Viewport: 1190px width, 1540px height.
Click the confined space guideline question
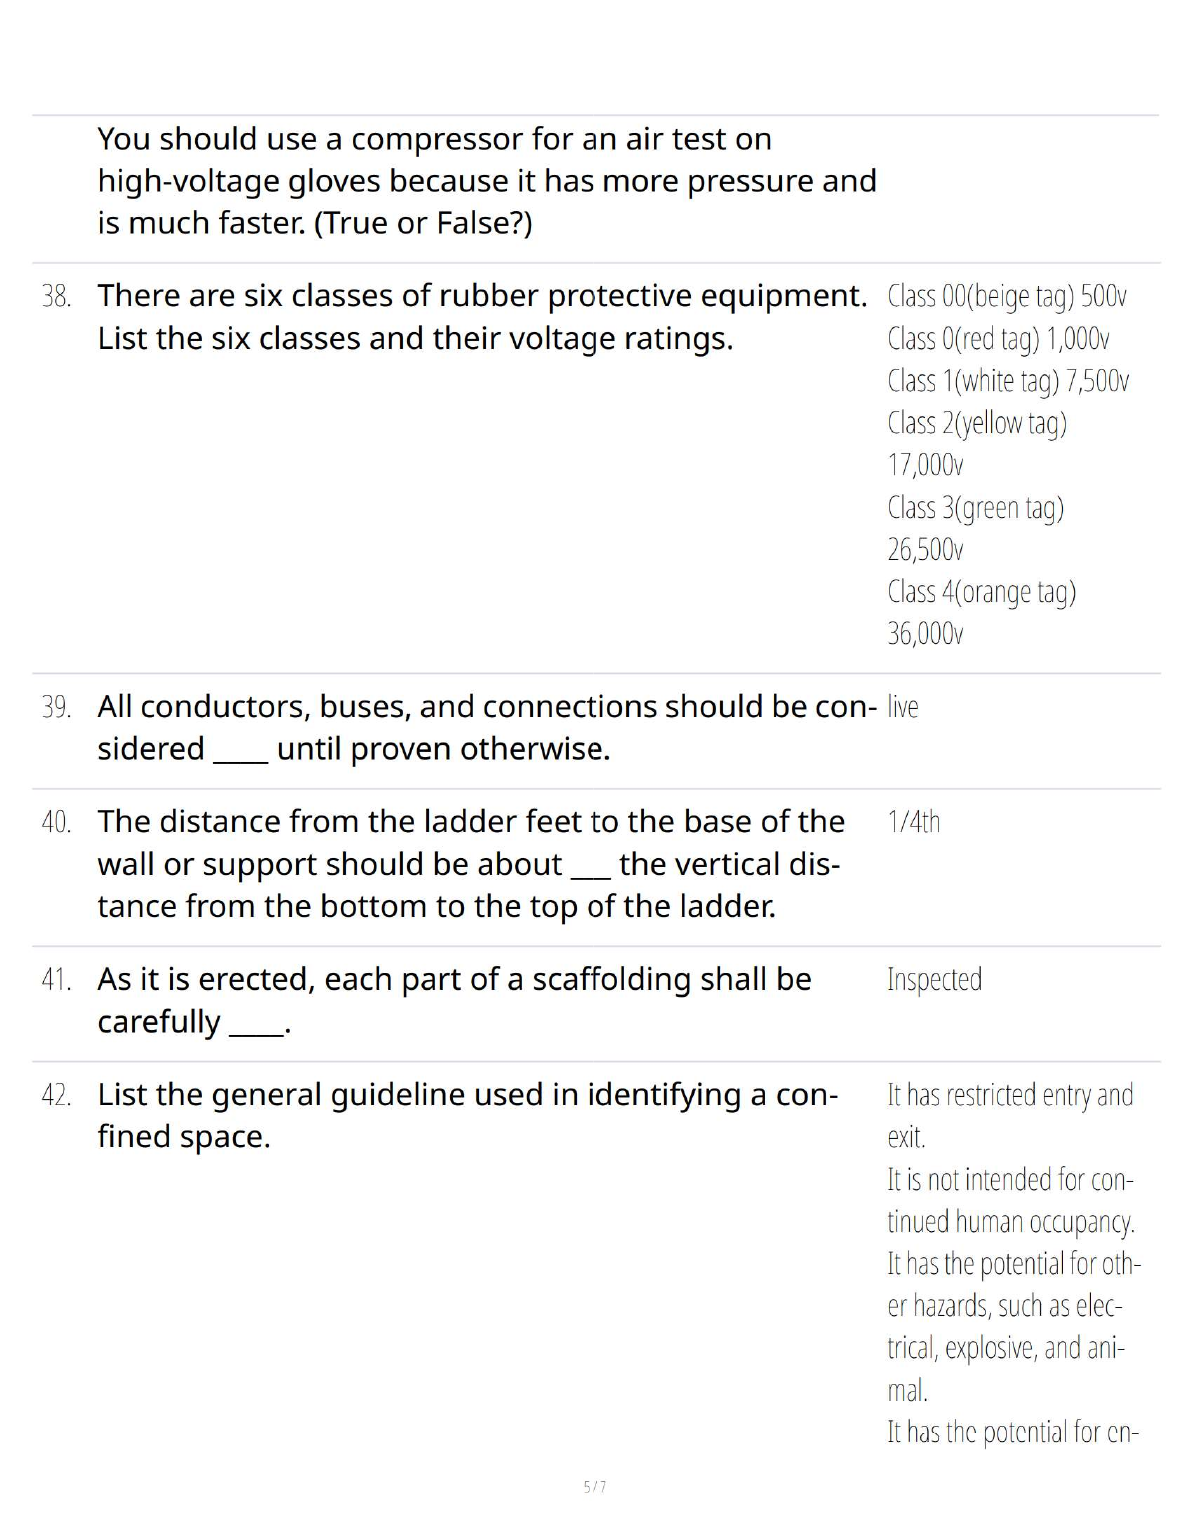467,1115
